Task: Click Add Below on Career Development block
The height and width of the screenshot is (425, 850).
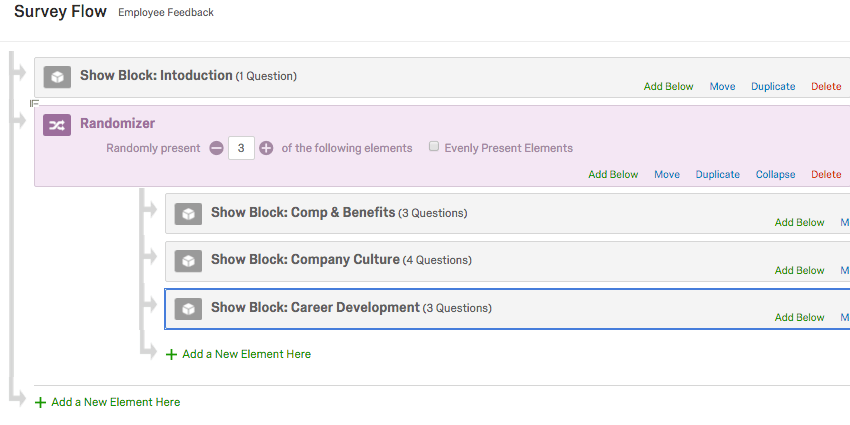Action: coord(799,317)
